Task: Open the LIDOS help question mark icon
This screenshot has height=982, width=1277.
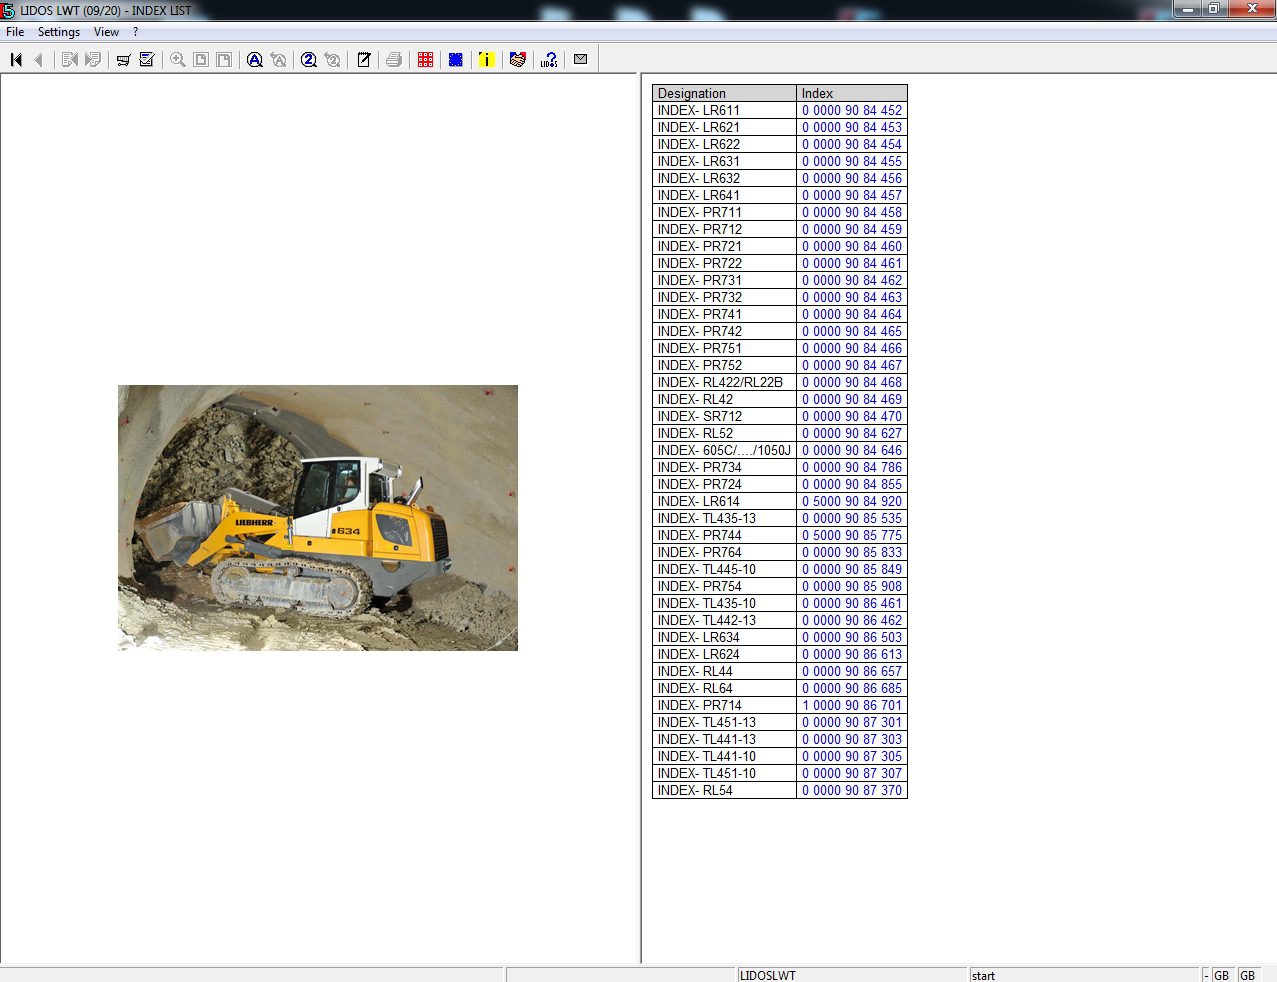Action: (549, 60)
